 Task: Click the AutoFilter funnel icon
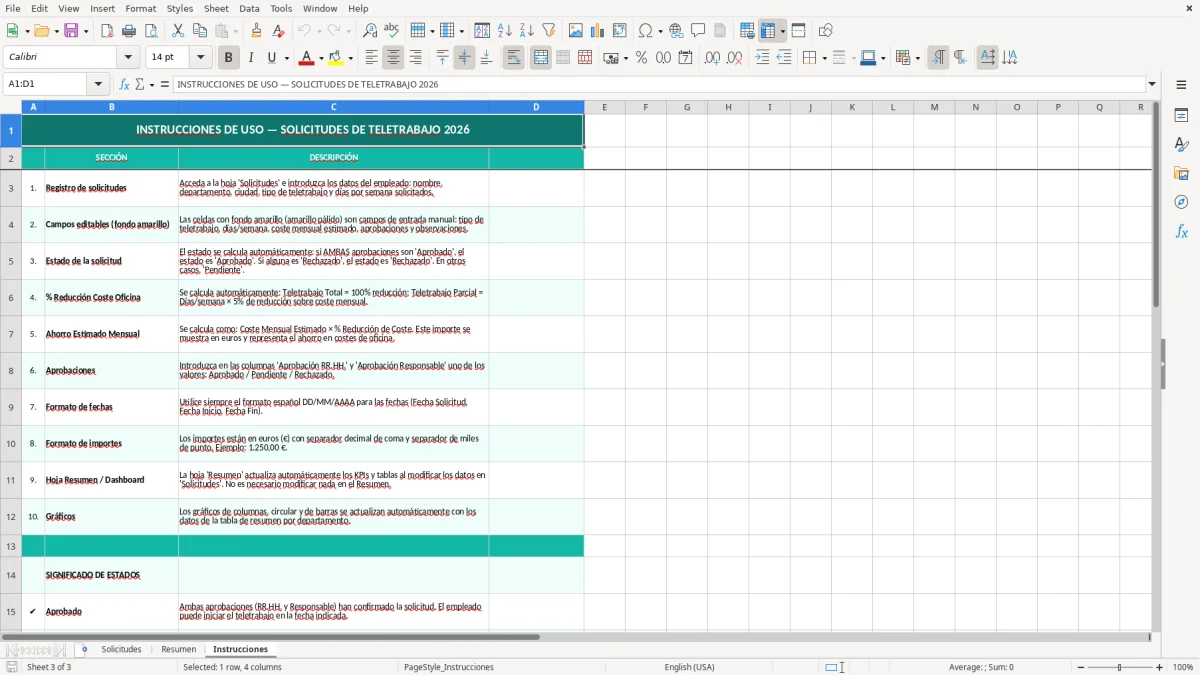(549, 31)
